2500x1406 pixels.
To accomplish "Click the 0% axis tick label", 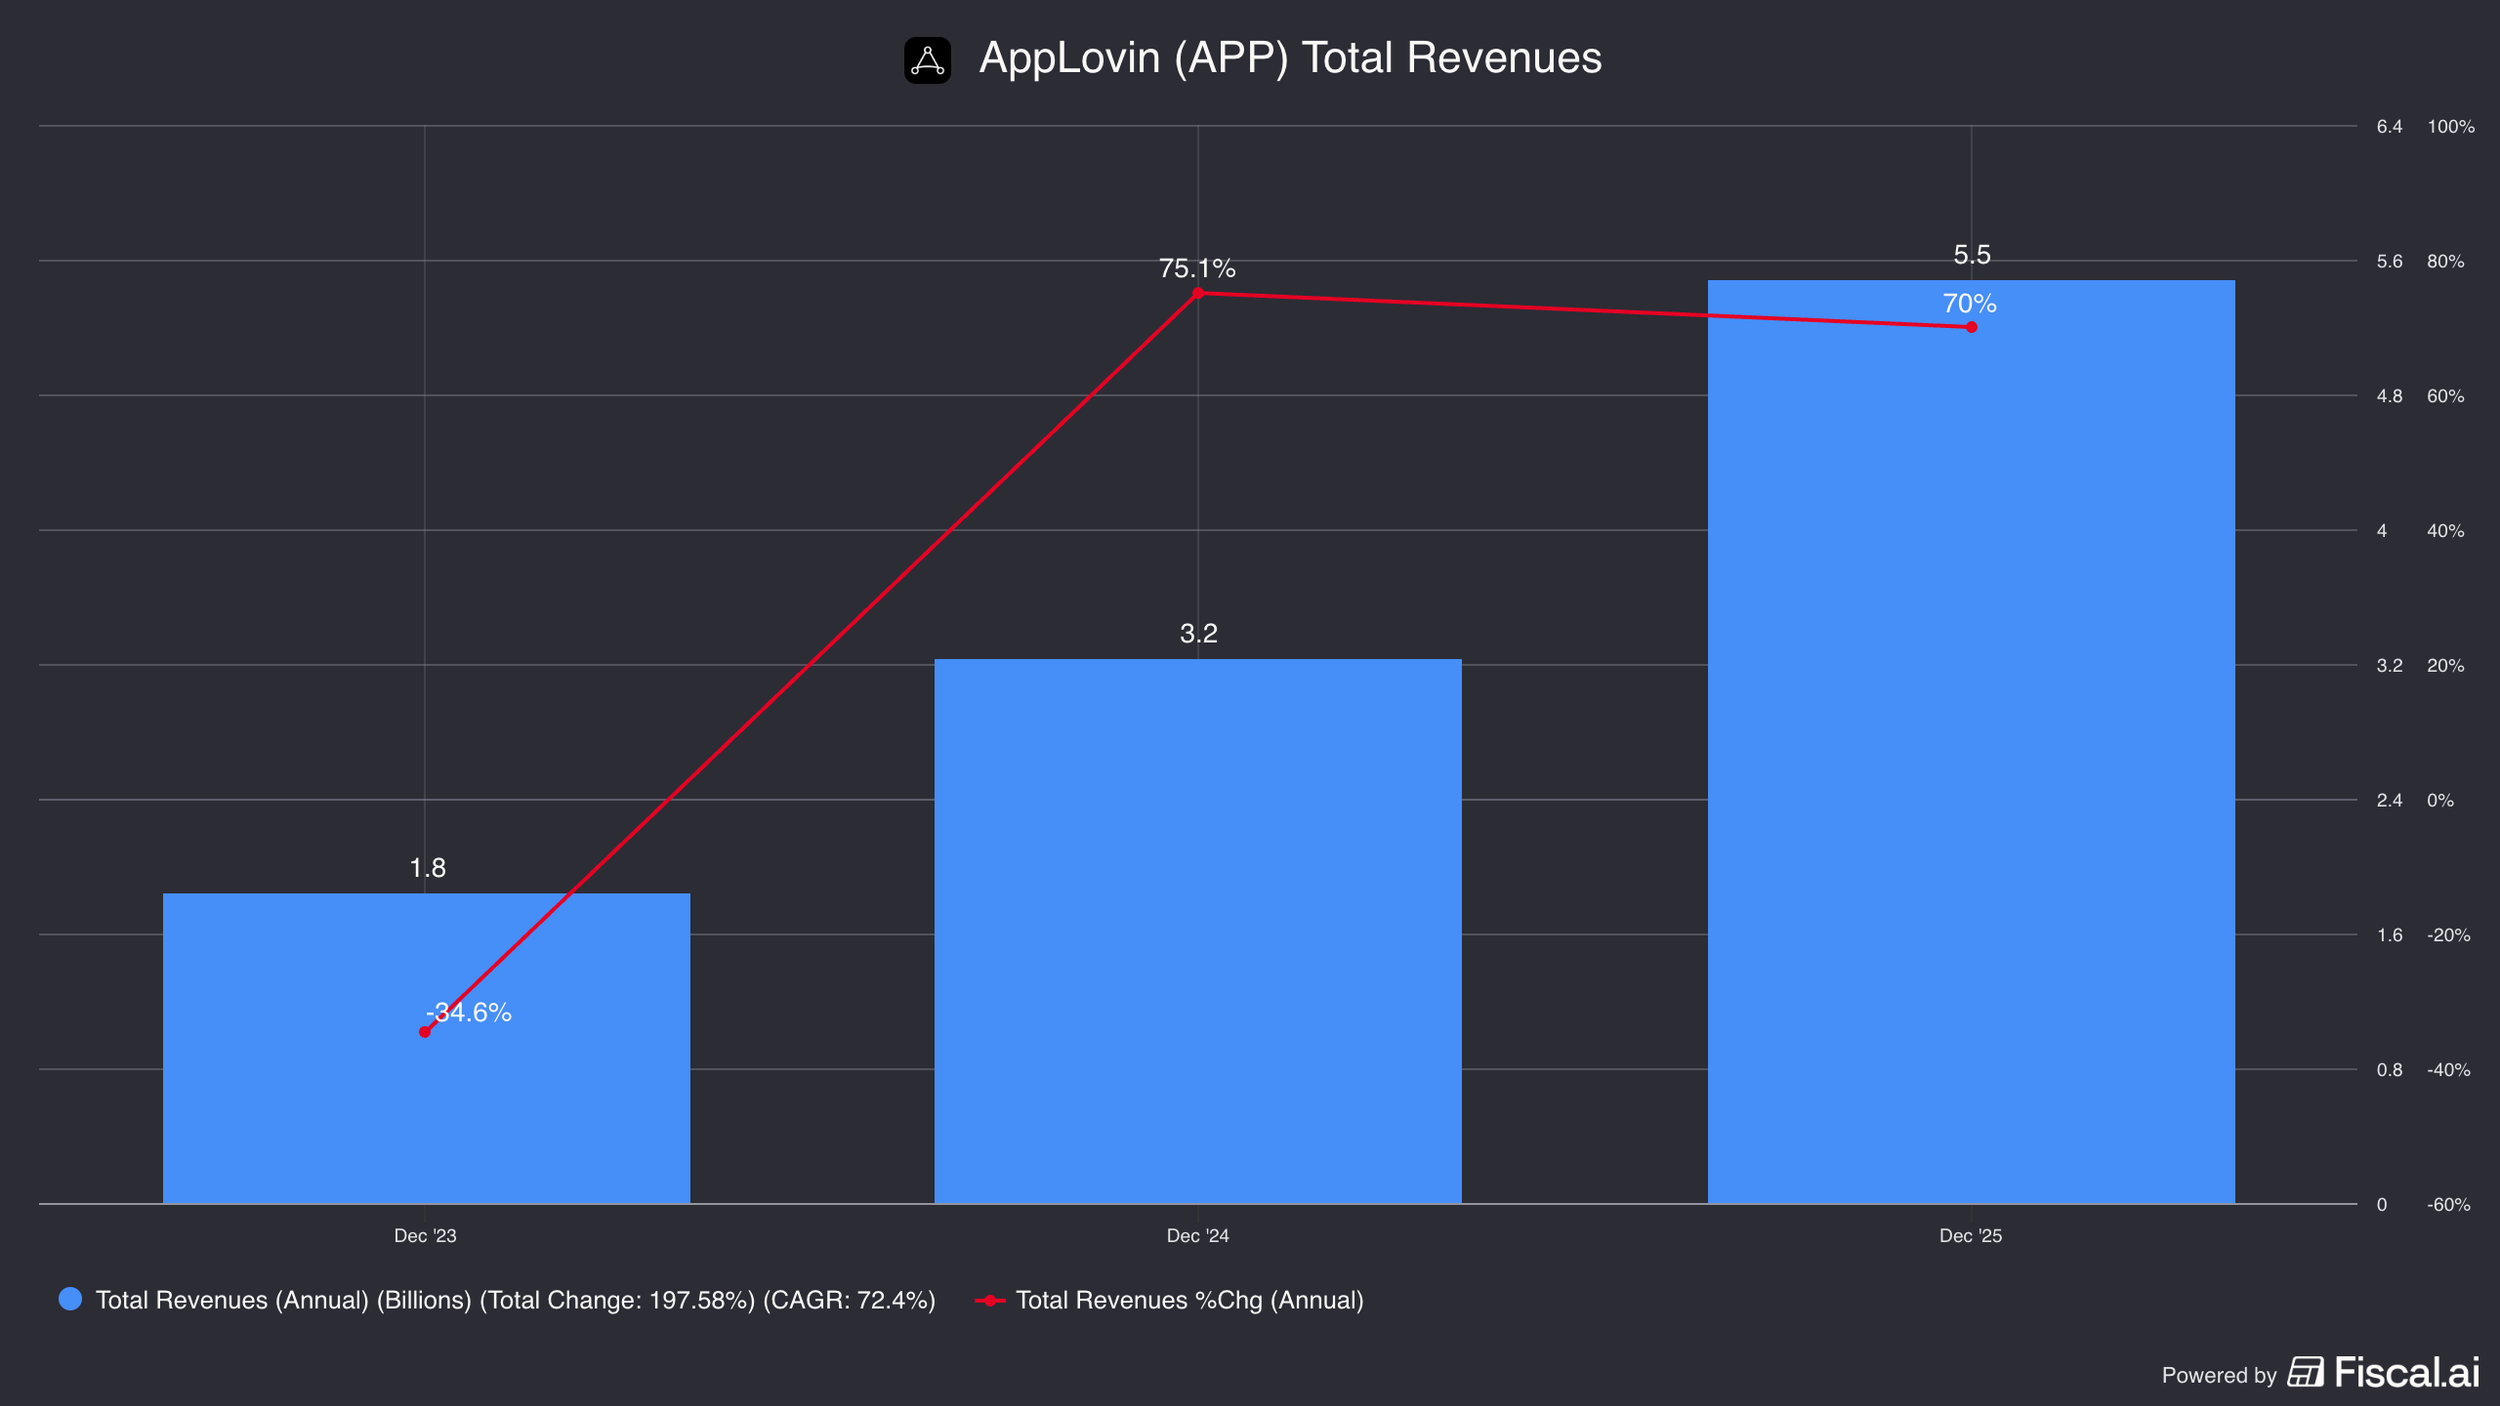I will [x=2441, y=801].
